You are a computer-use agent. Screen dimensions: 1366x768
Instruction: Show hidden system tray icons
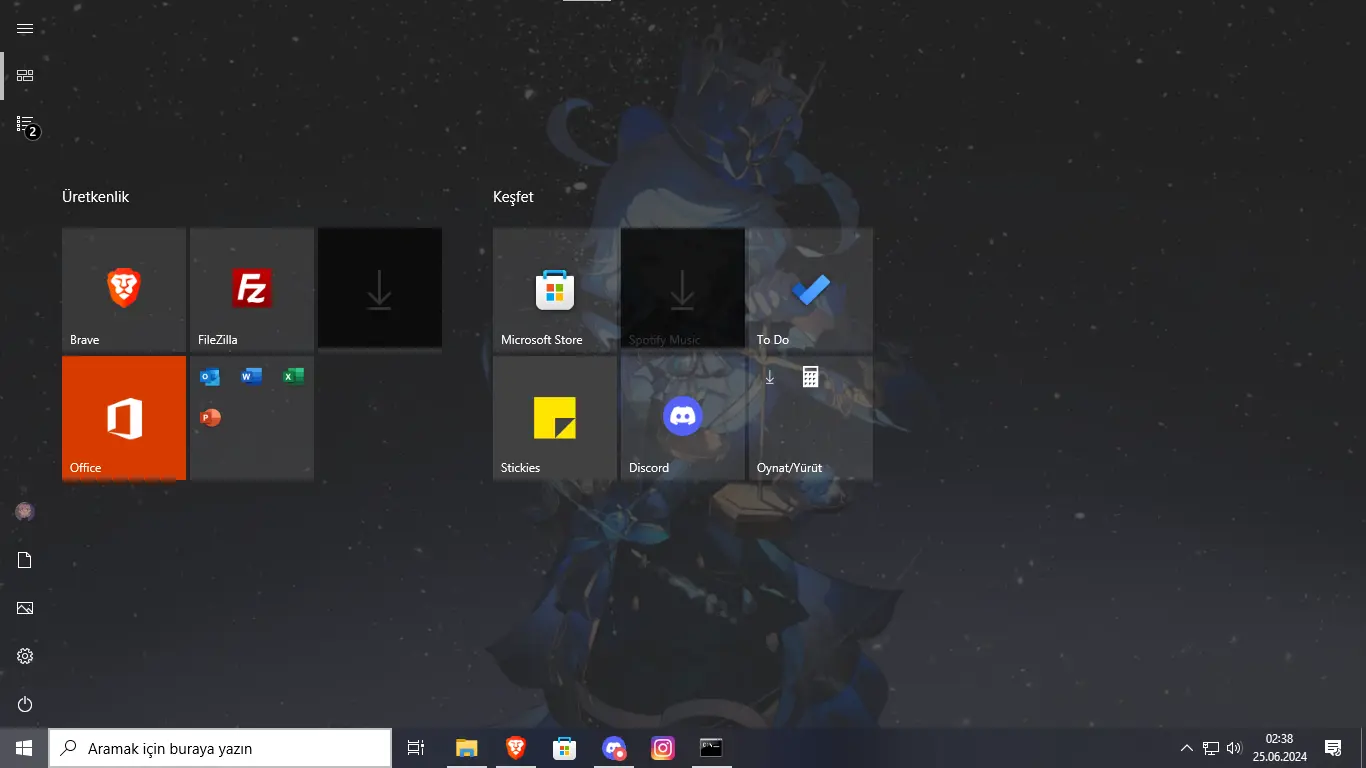pos(1187,748)
